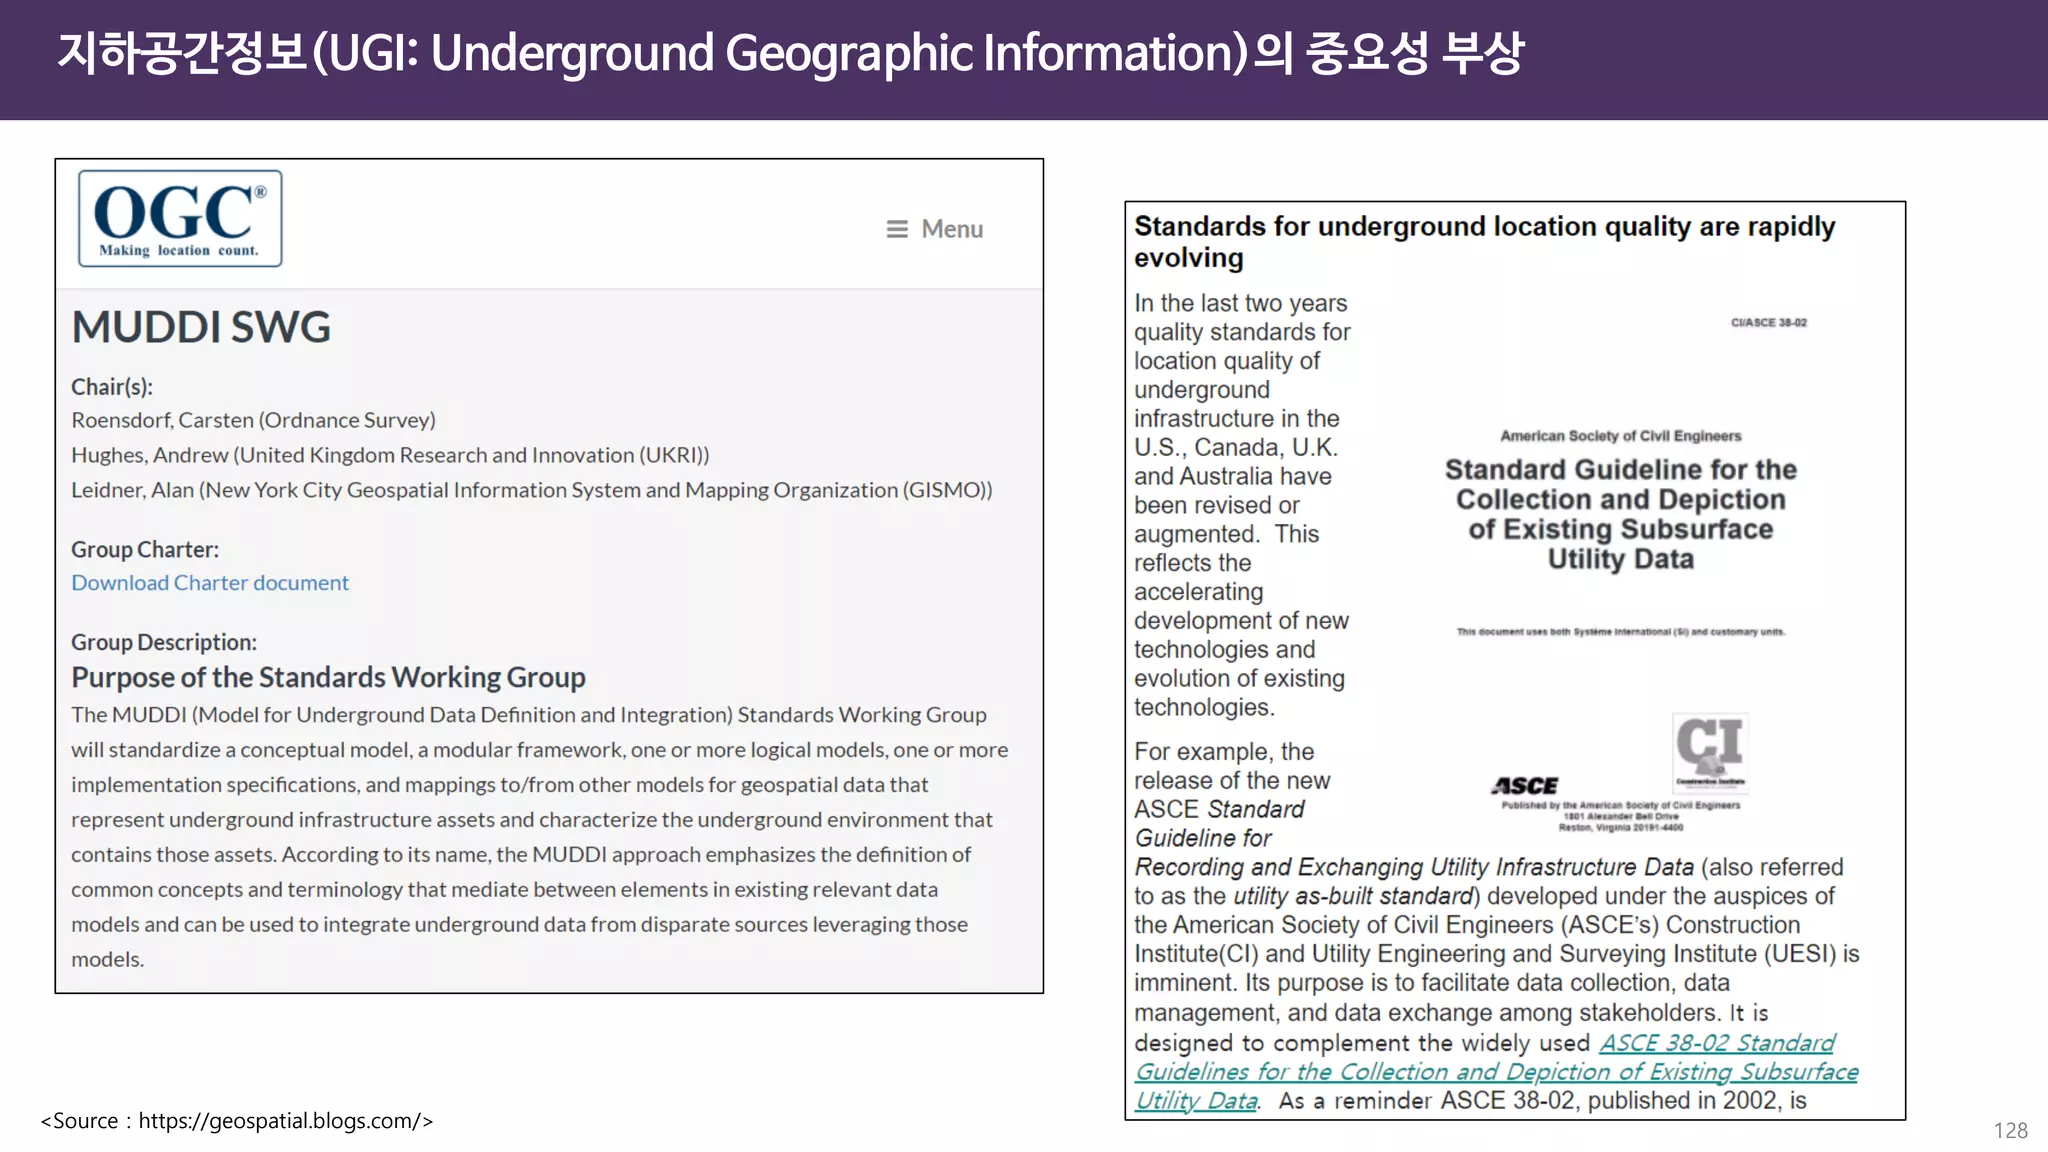The image size is (2048, 1152).
Task: Click the Standard Guideline cover title
Action: pyautogui.click(x=1620, y=514)
